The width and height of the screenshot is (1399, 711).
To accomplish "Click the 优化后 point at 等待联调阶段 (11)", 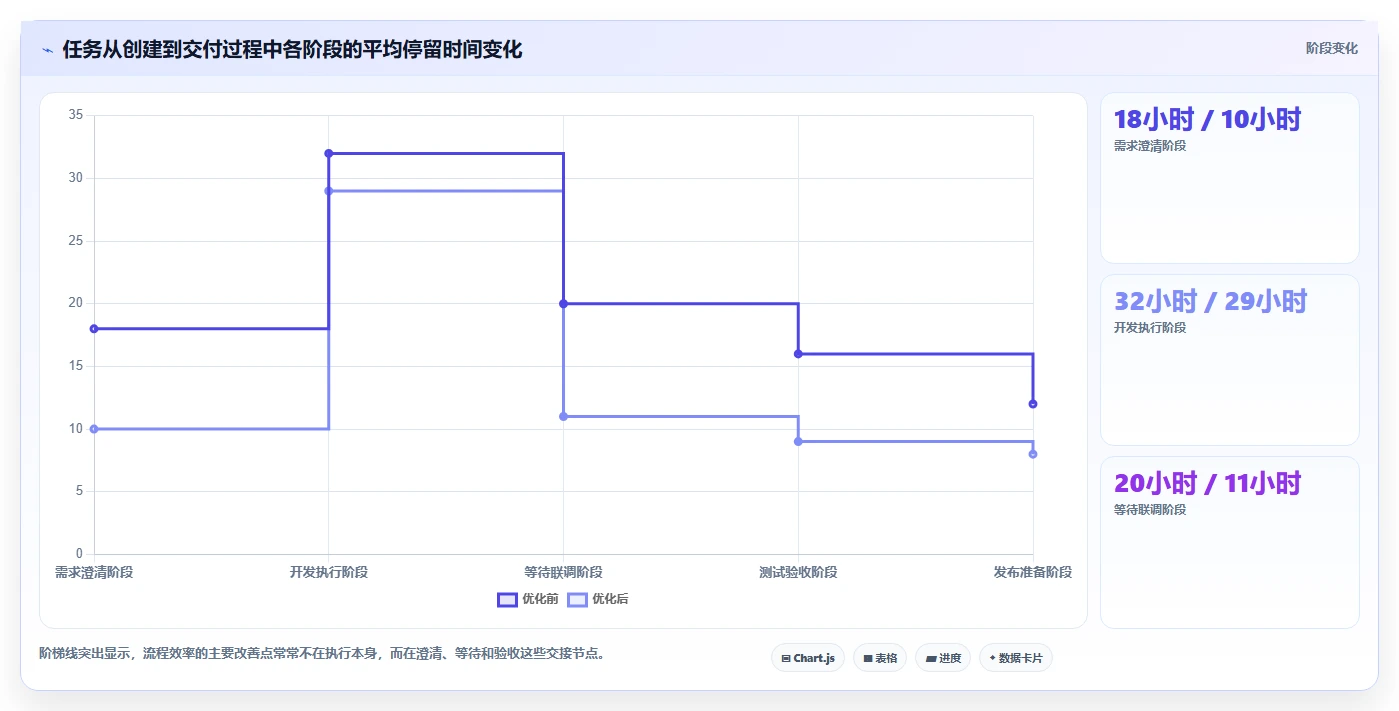I will (563, 416).
